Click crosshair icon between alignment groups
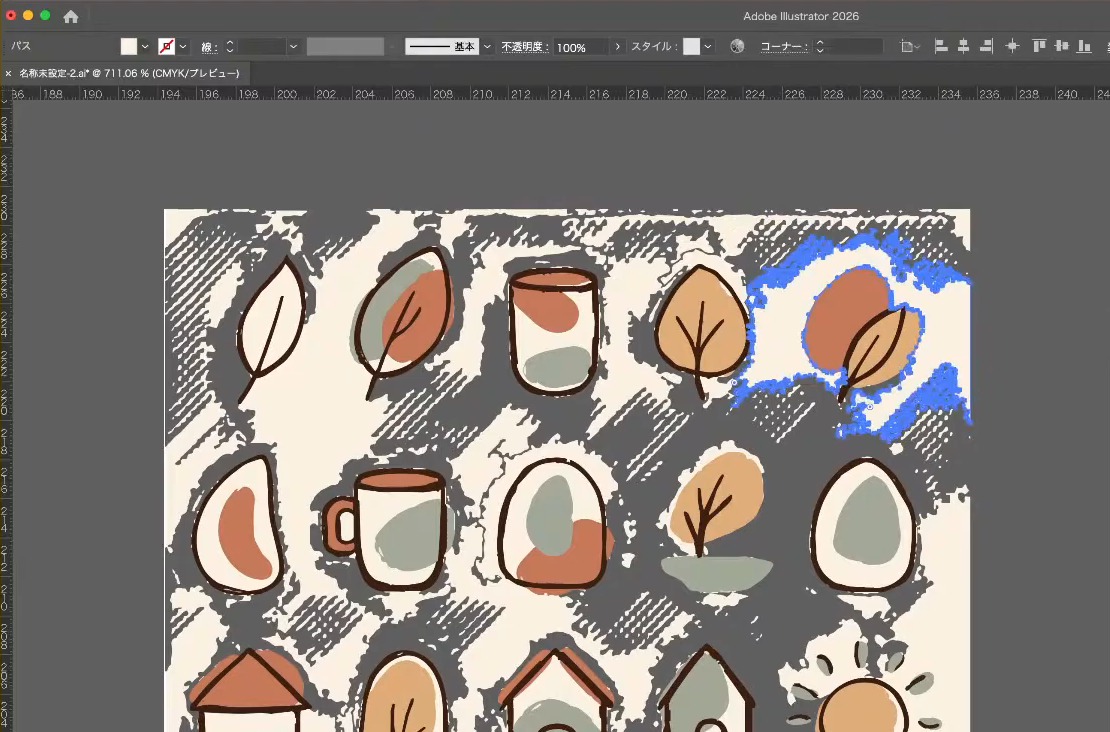 (x=1012, y=47)
